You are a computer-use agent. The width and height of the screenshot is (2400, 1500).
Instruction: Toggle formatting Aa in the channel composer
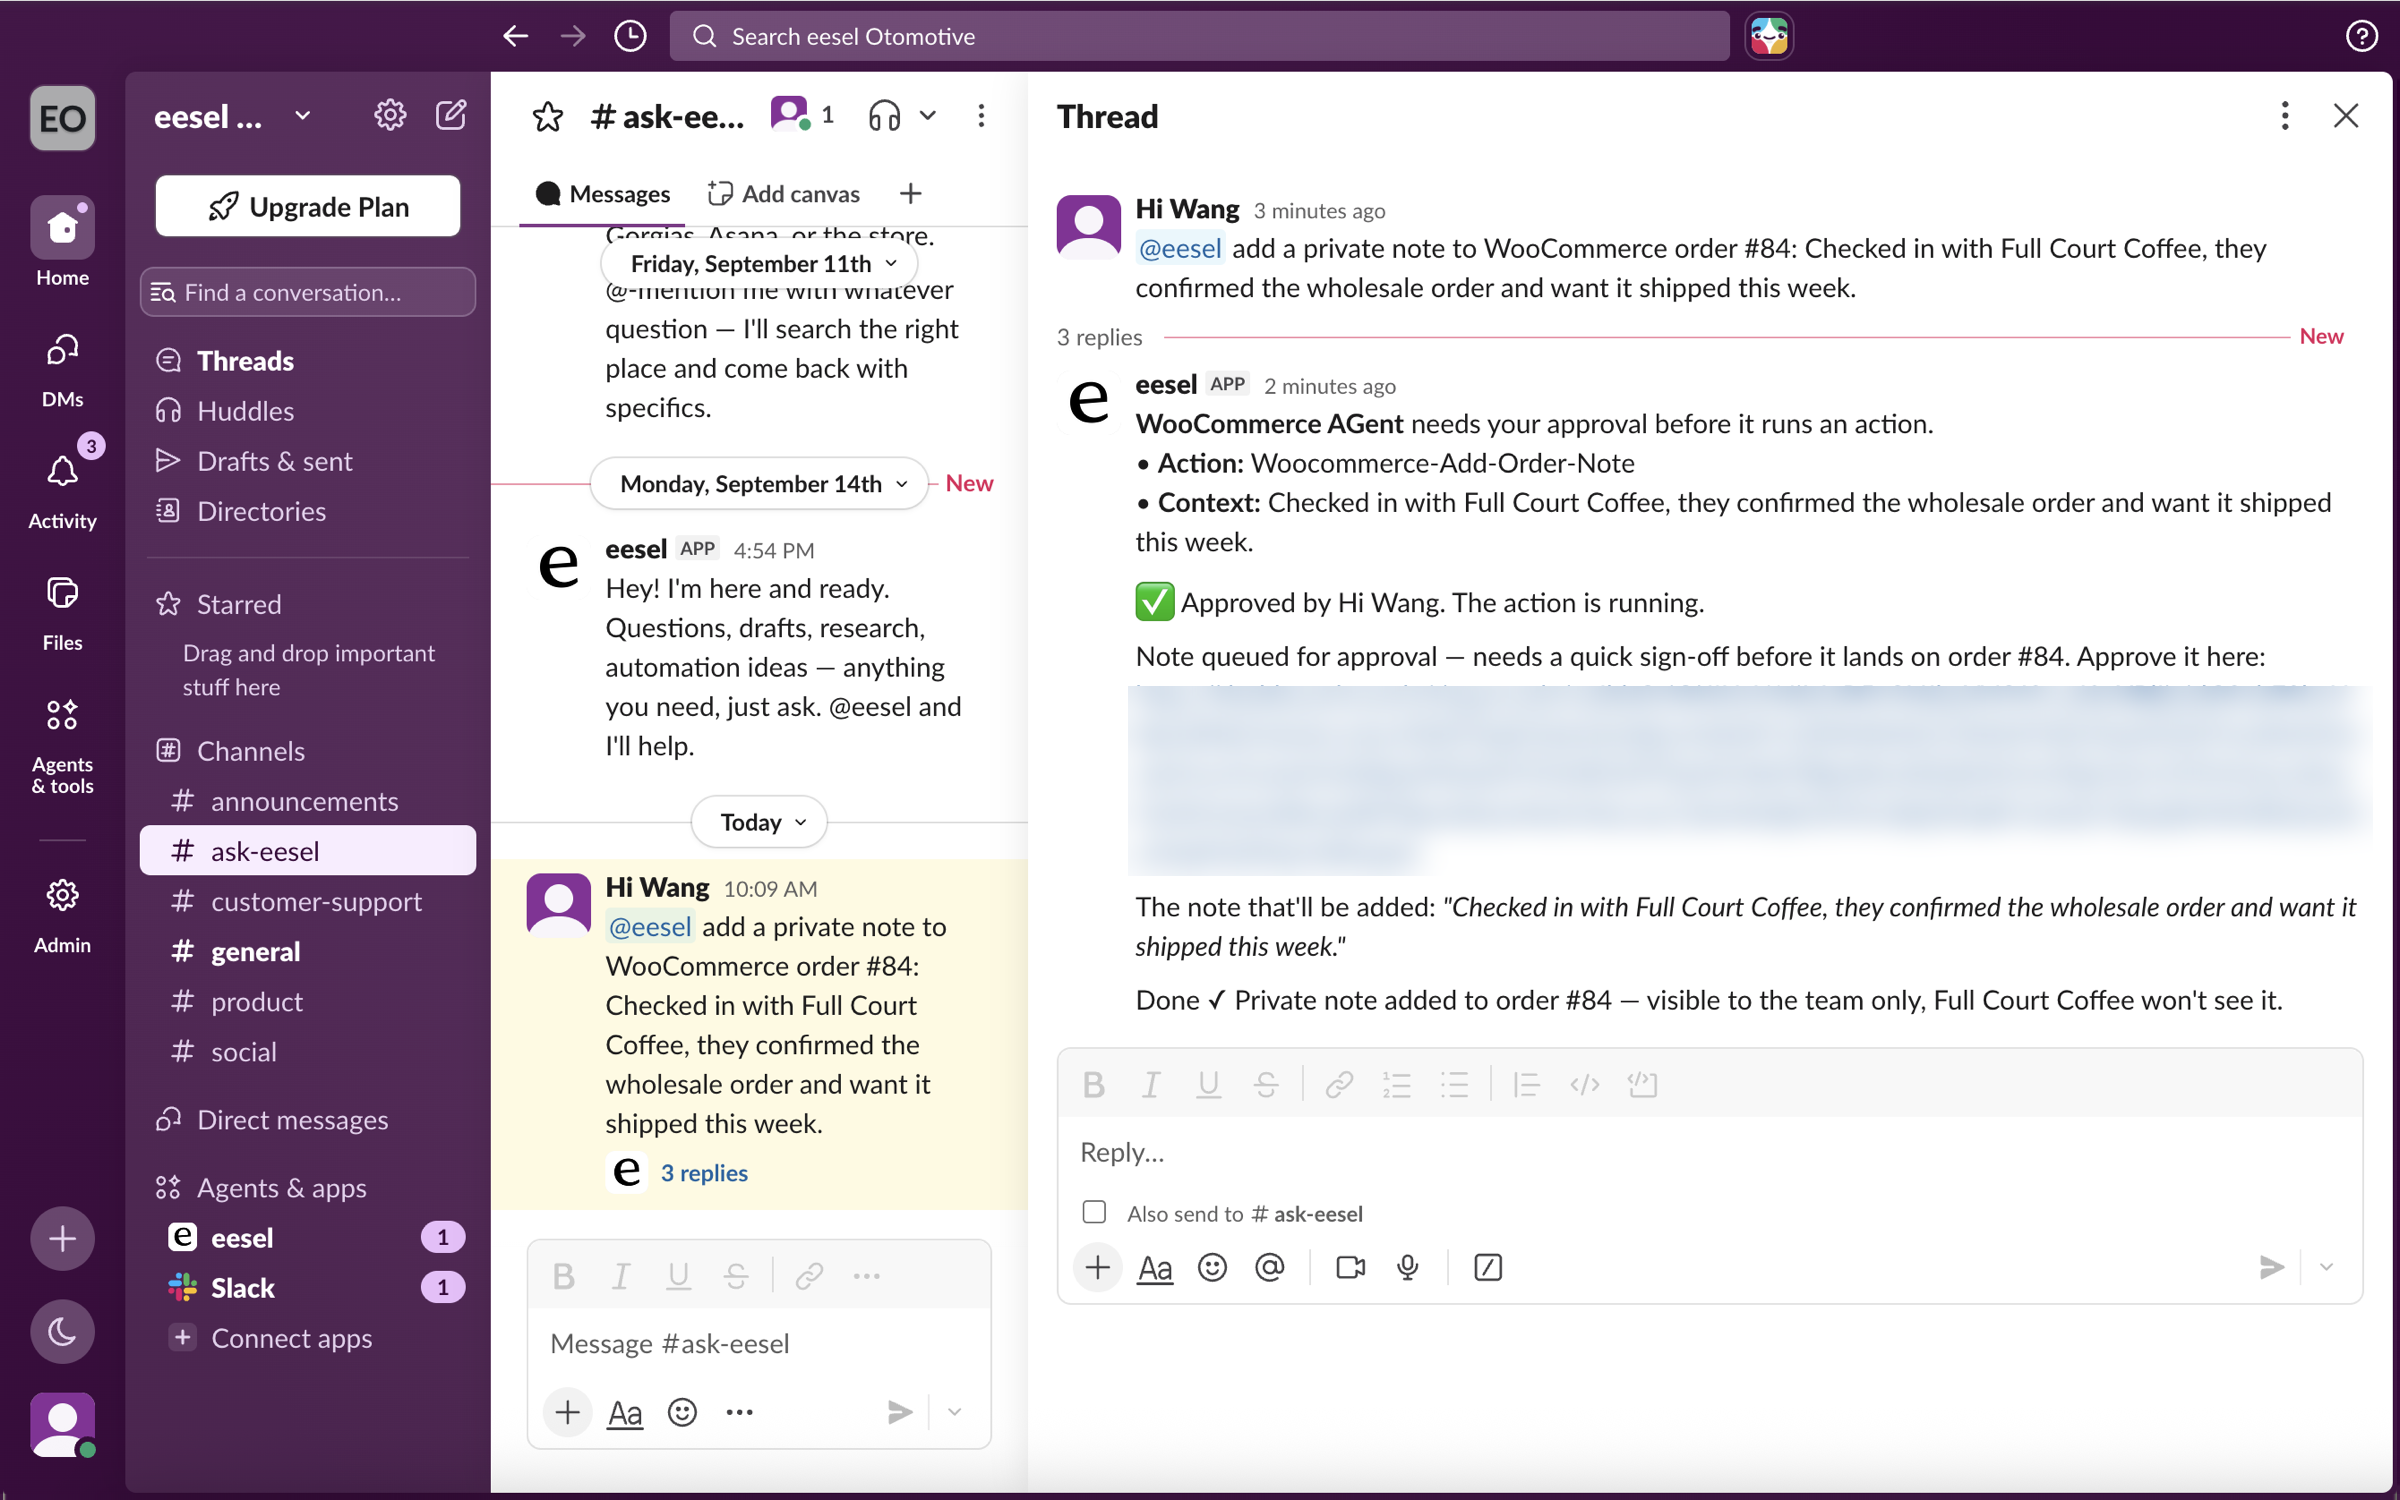click(625, 1412)
